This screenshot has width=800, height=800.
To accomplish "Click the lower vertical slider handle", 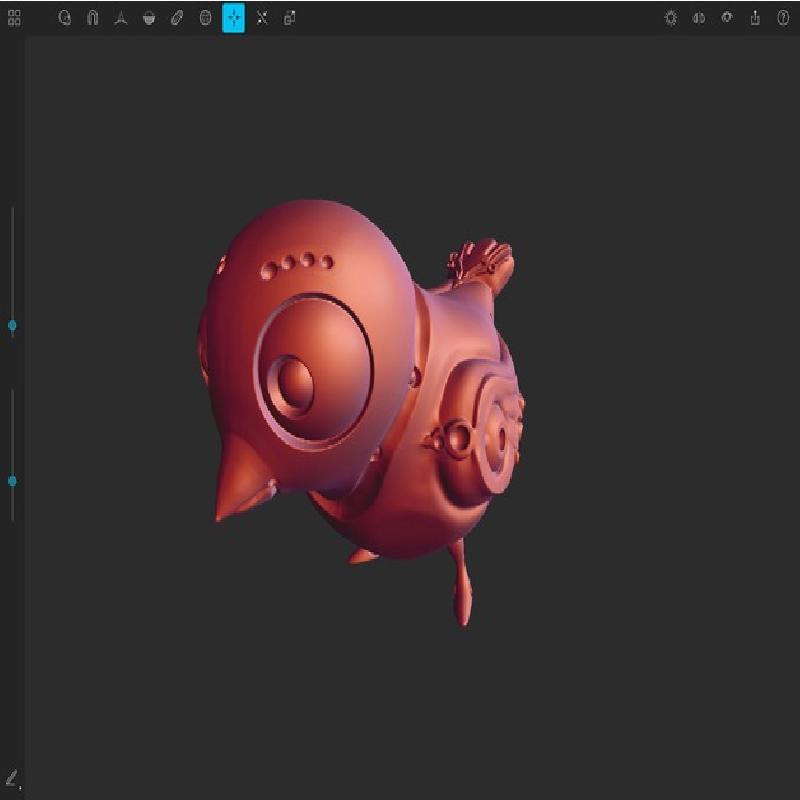I will [x=12, y=481].
